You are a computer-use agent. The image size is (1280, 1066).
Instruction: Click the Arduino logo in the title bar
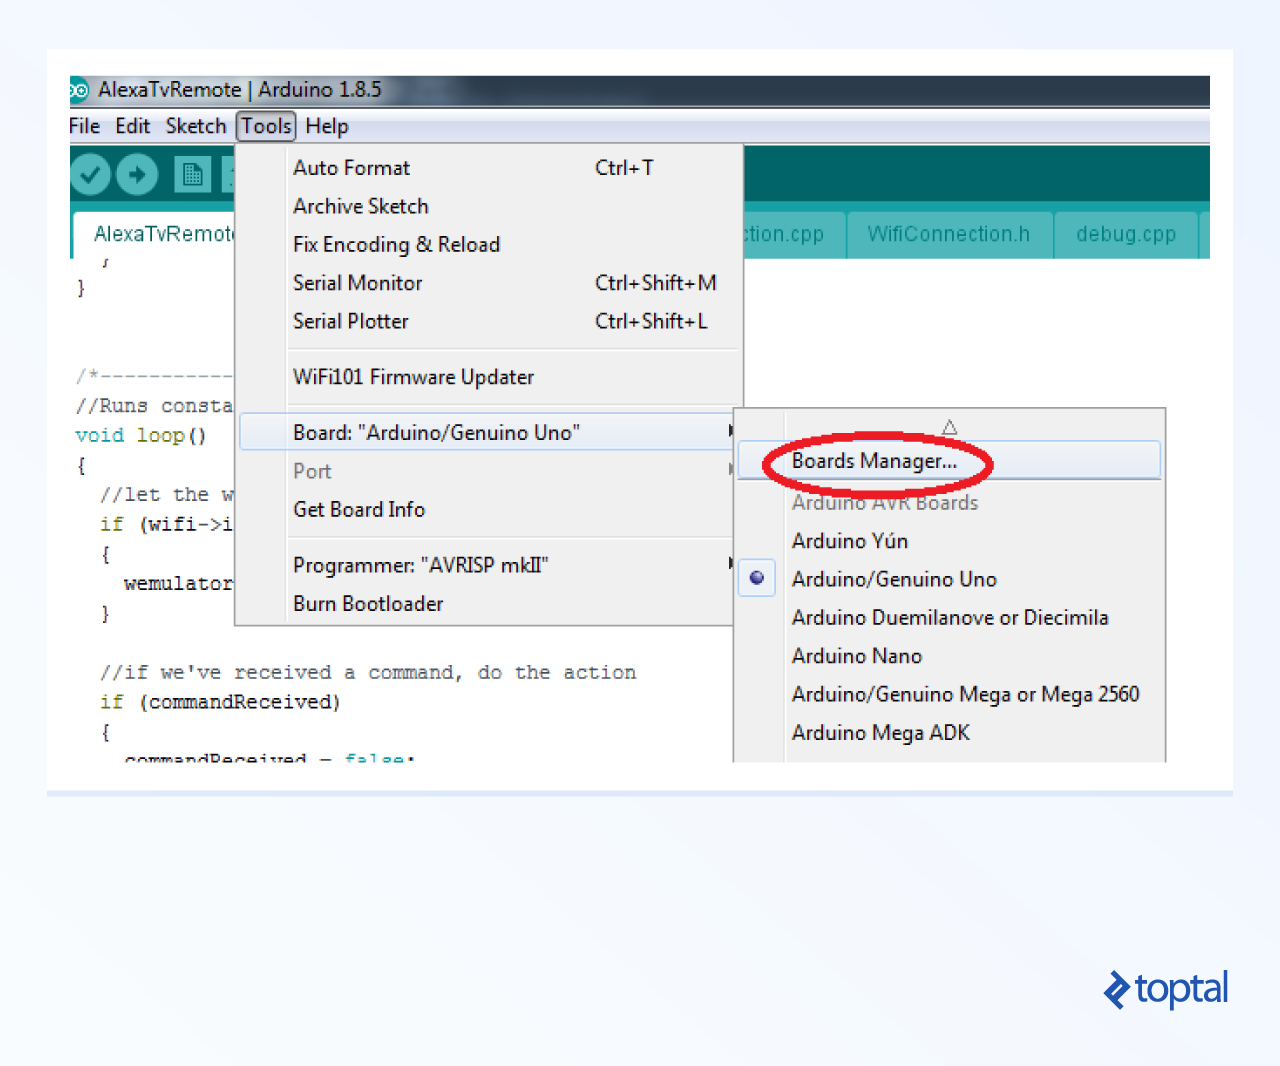coord(78,90)
